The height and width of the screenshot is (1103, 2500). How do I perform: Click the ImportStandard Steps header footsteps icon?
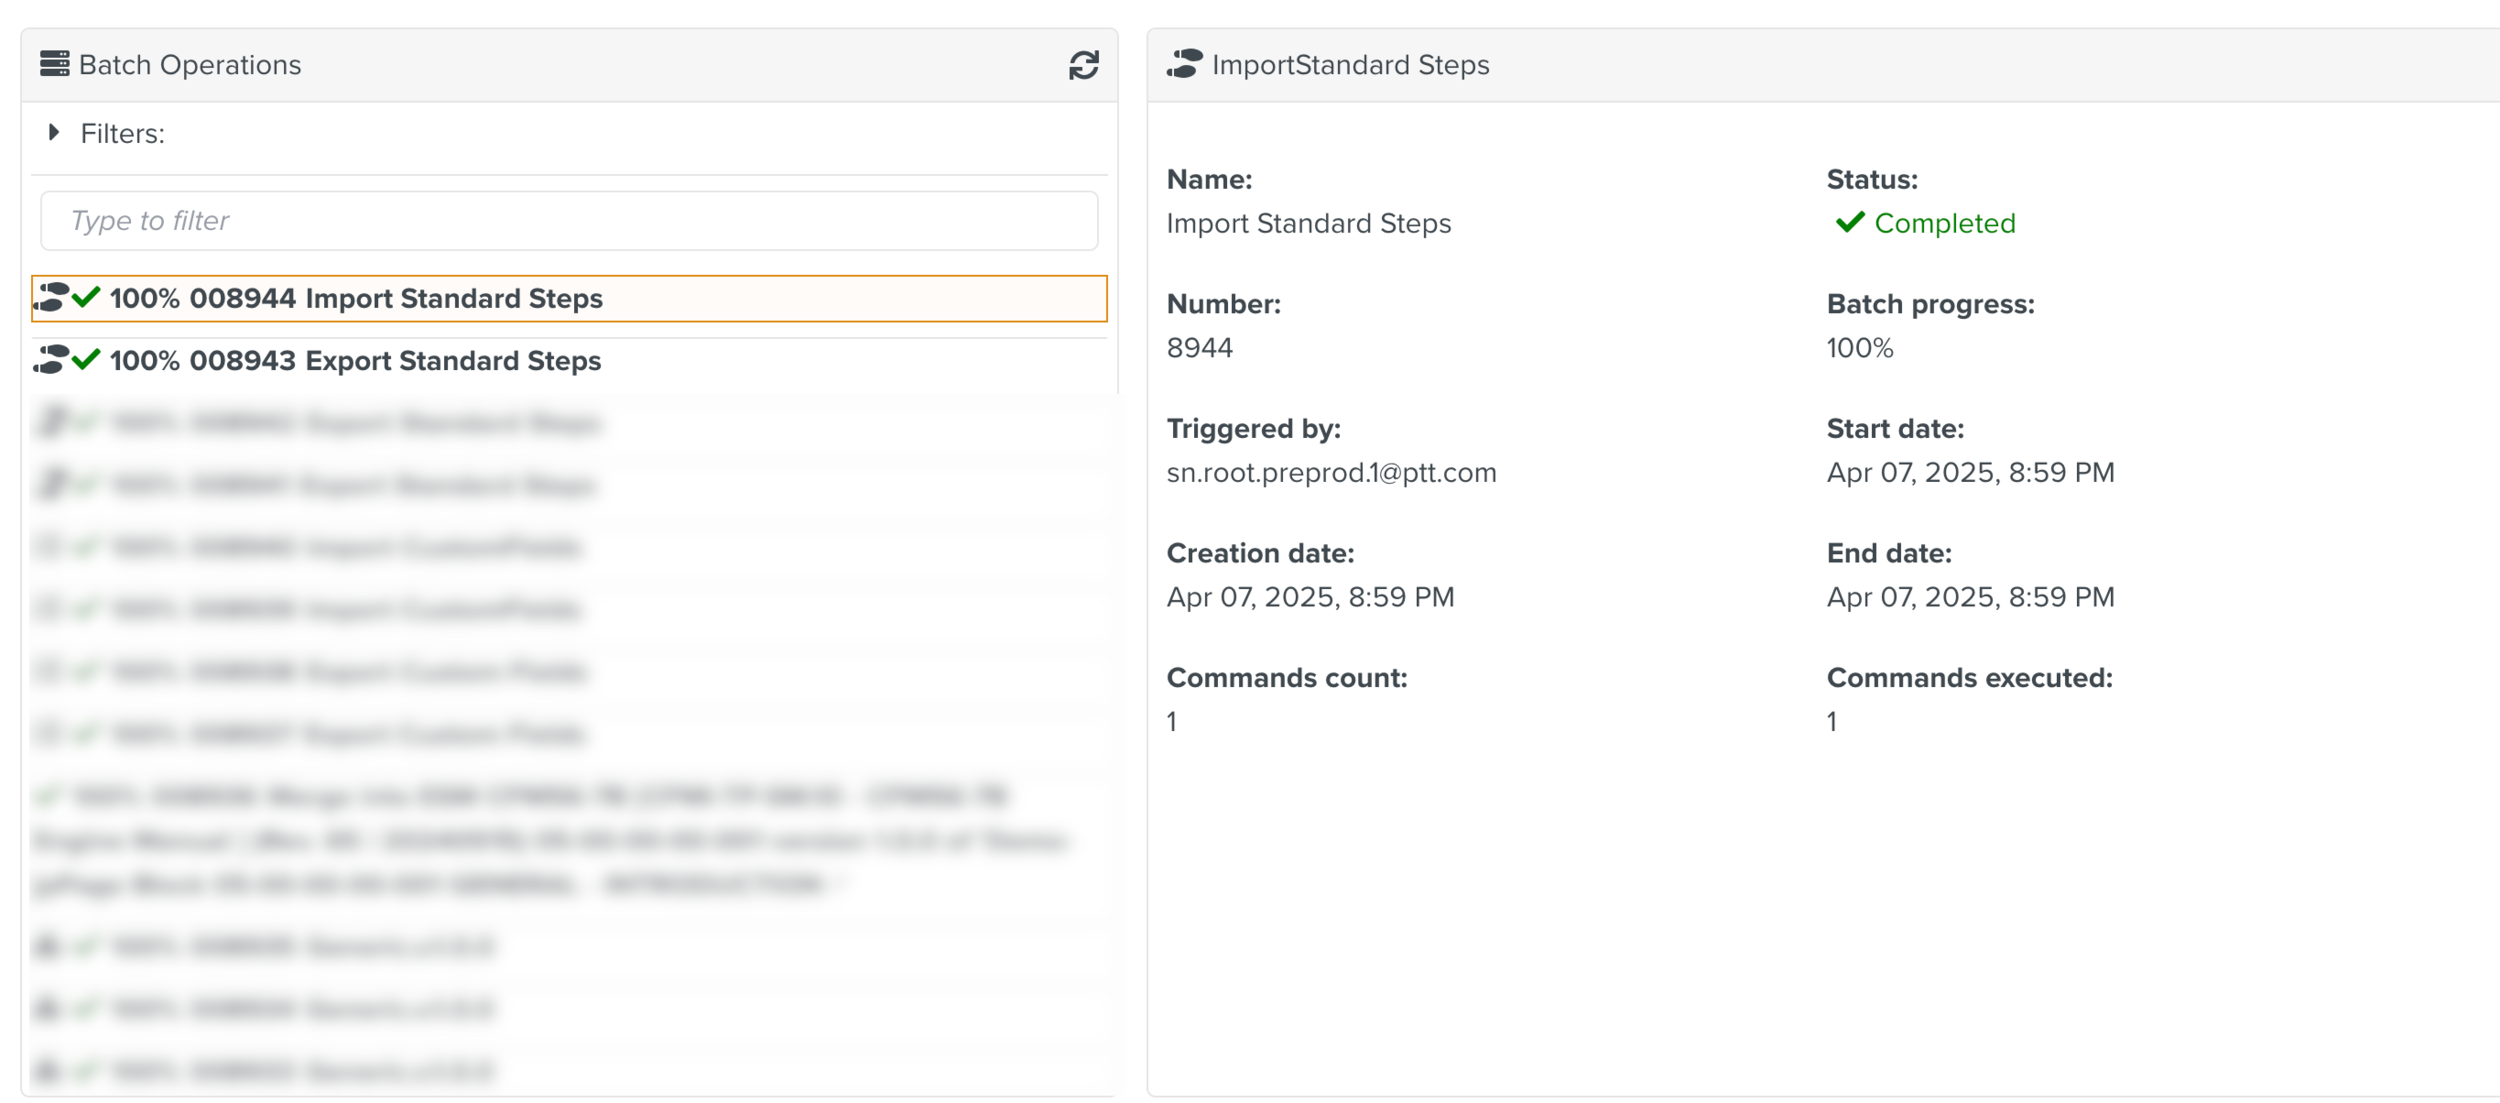1185,64
